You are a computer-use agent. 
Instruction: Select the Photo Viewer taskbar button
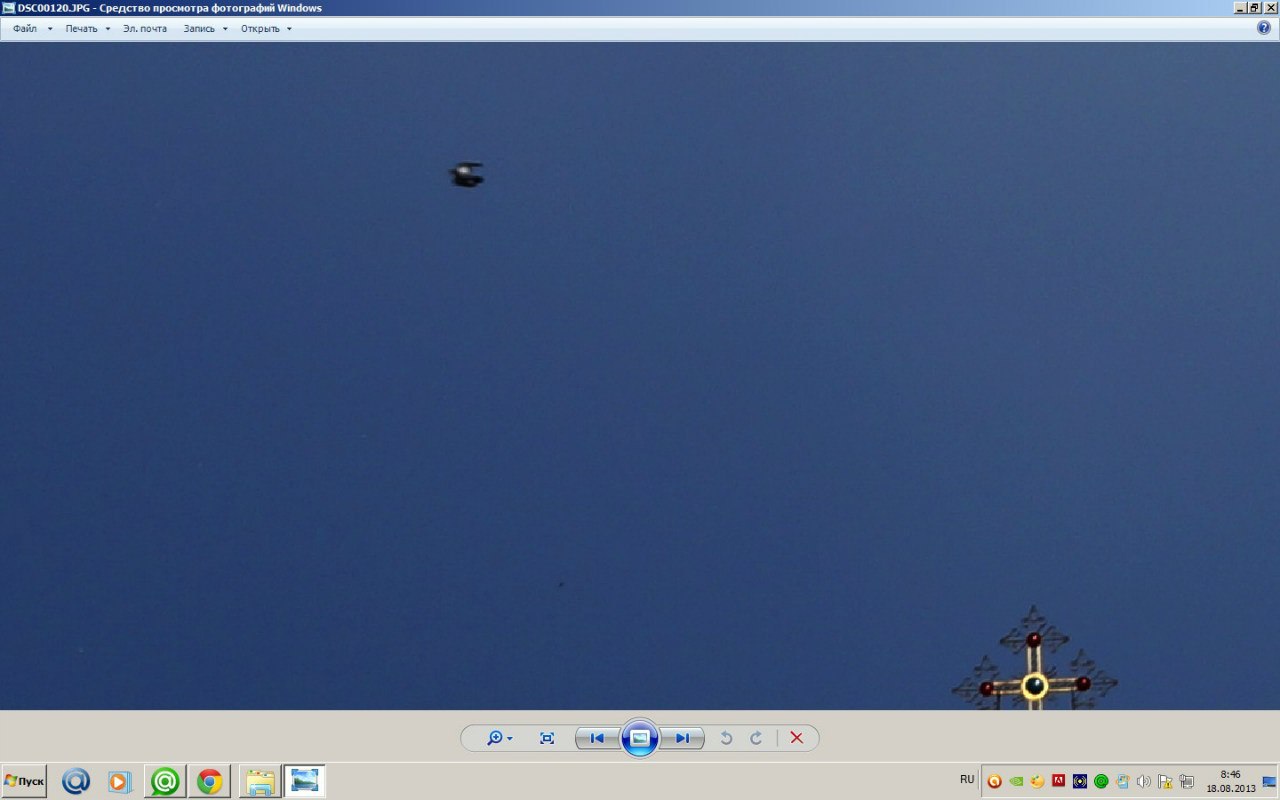coord(304,781)
